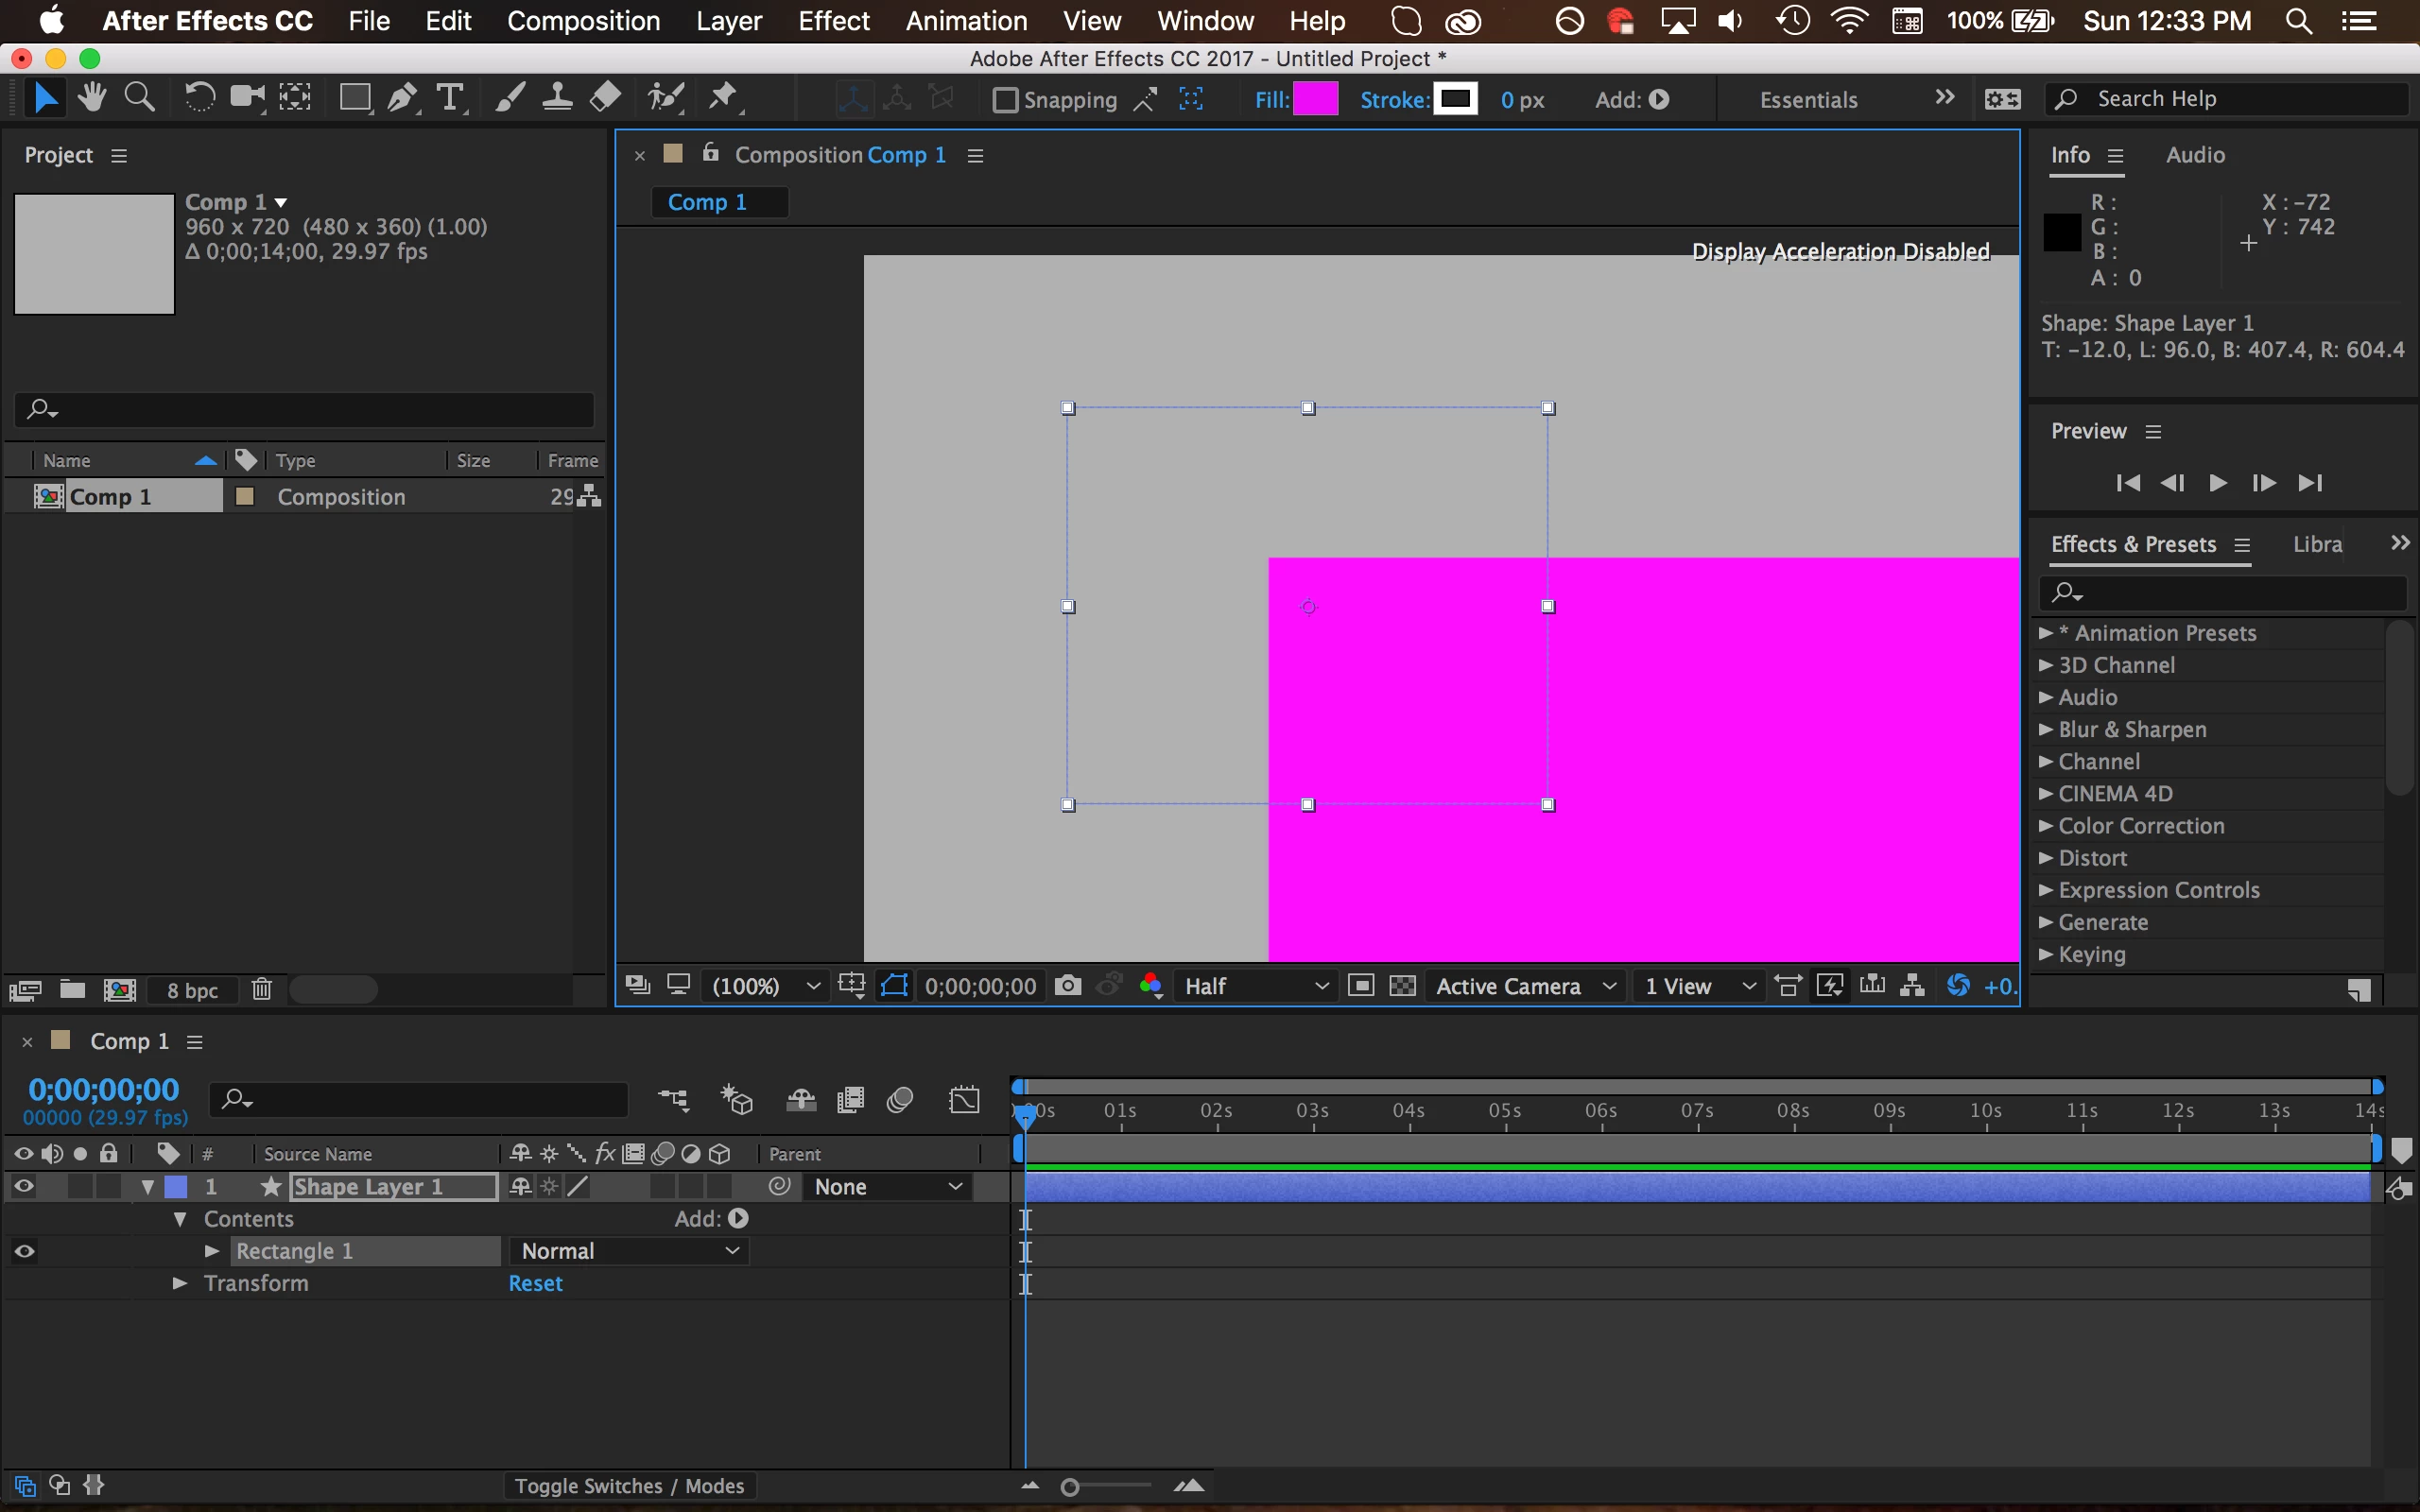This screenshot has height=1512, width=2420.
Task: Select the Hand tool
Action: 93,98
